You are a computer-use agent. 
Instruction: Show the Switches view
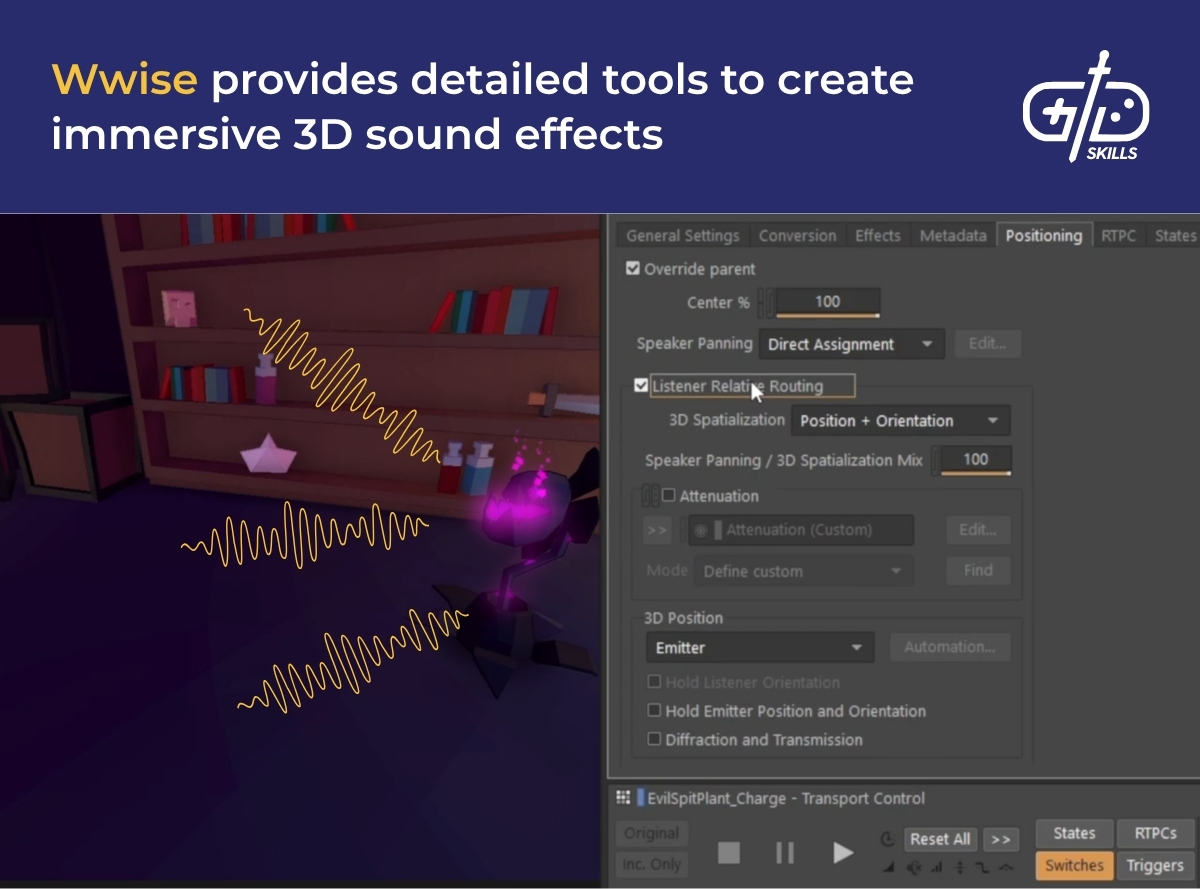pos(1073,866)
